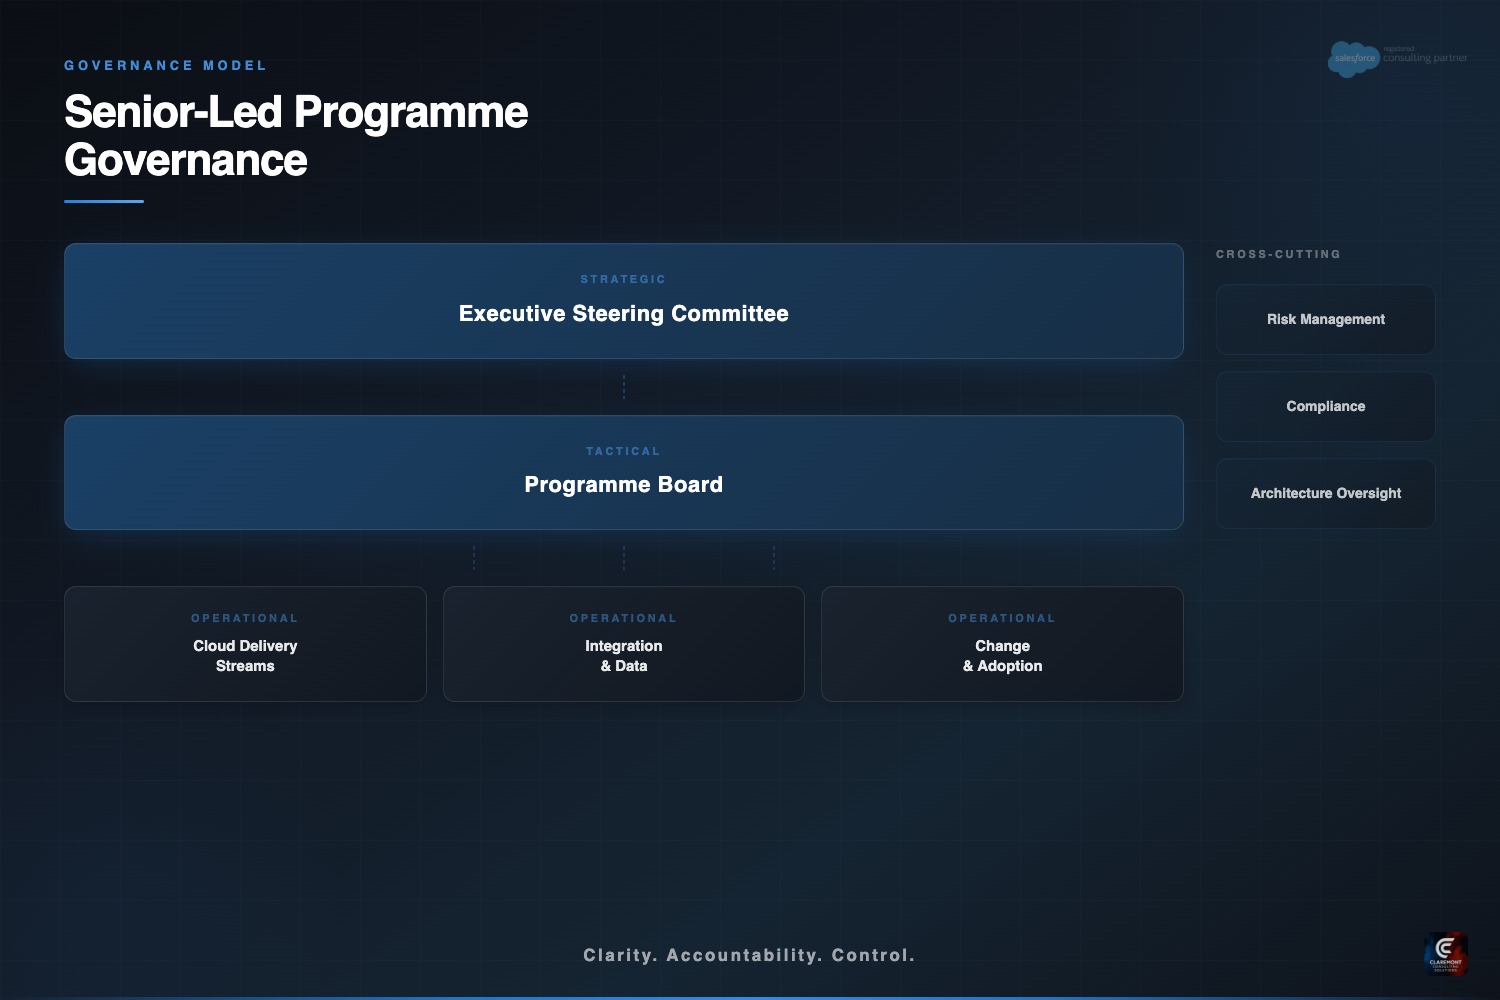Select the Clarity. Accountability. Control. tagline
The width and height of the screenshot is (1500, 1000).
pos(749,956)
